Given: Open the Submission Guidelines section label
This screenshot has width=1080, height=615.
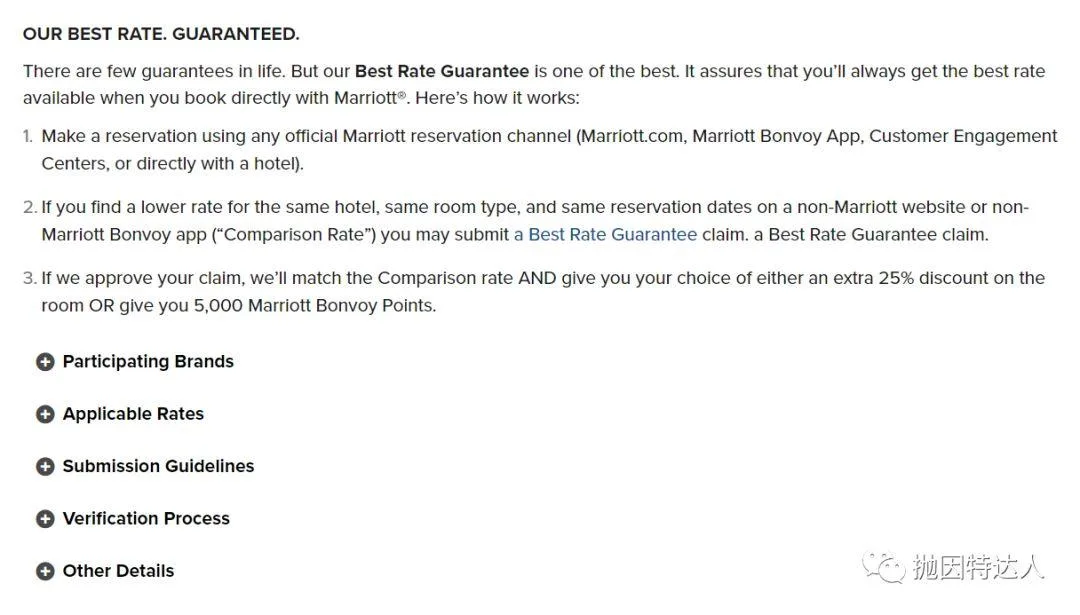Looking at the screenshot, I should coord(158,466).
